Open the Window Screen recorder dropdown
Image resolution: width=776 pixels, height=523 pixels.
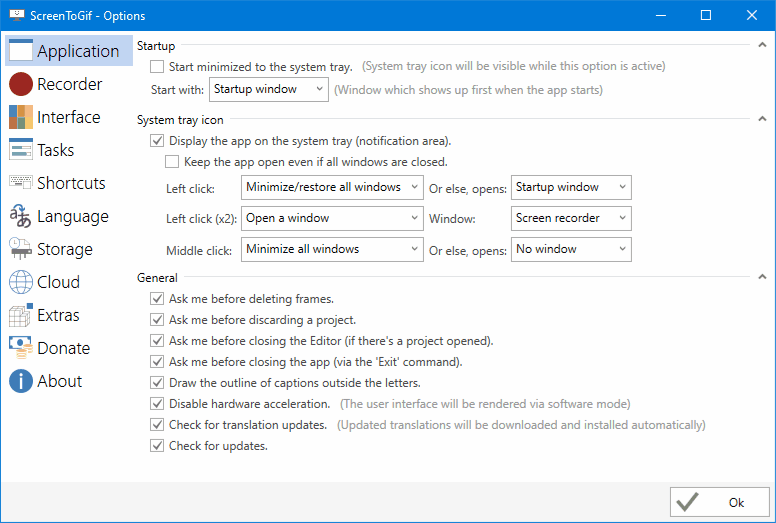point(571,218)
